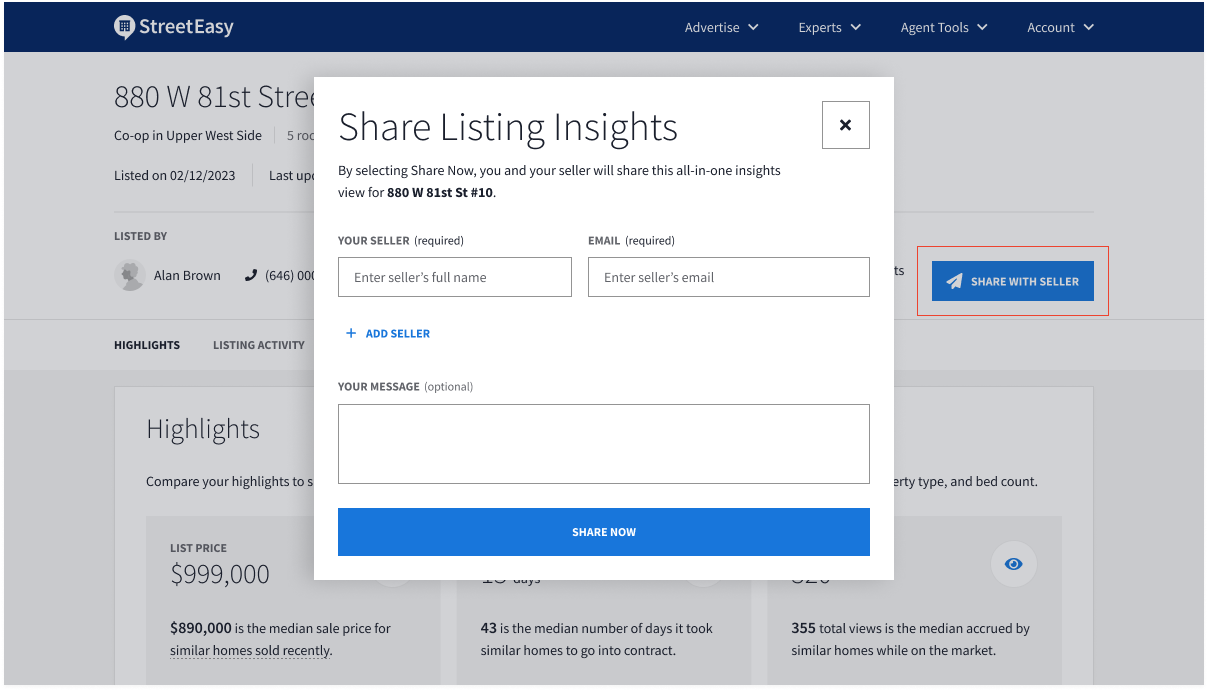Click the Co-op in Upper West Side text

pyautogui.click(x=188, y=135)
